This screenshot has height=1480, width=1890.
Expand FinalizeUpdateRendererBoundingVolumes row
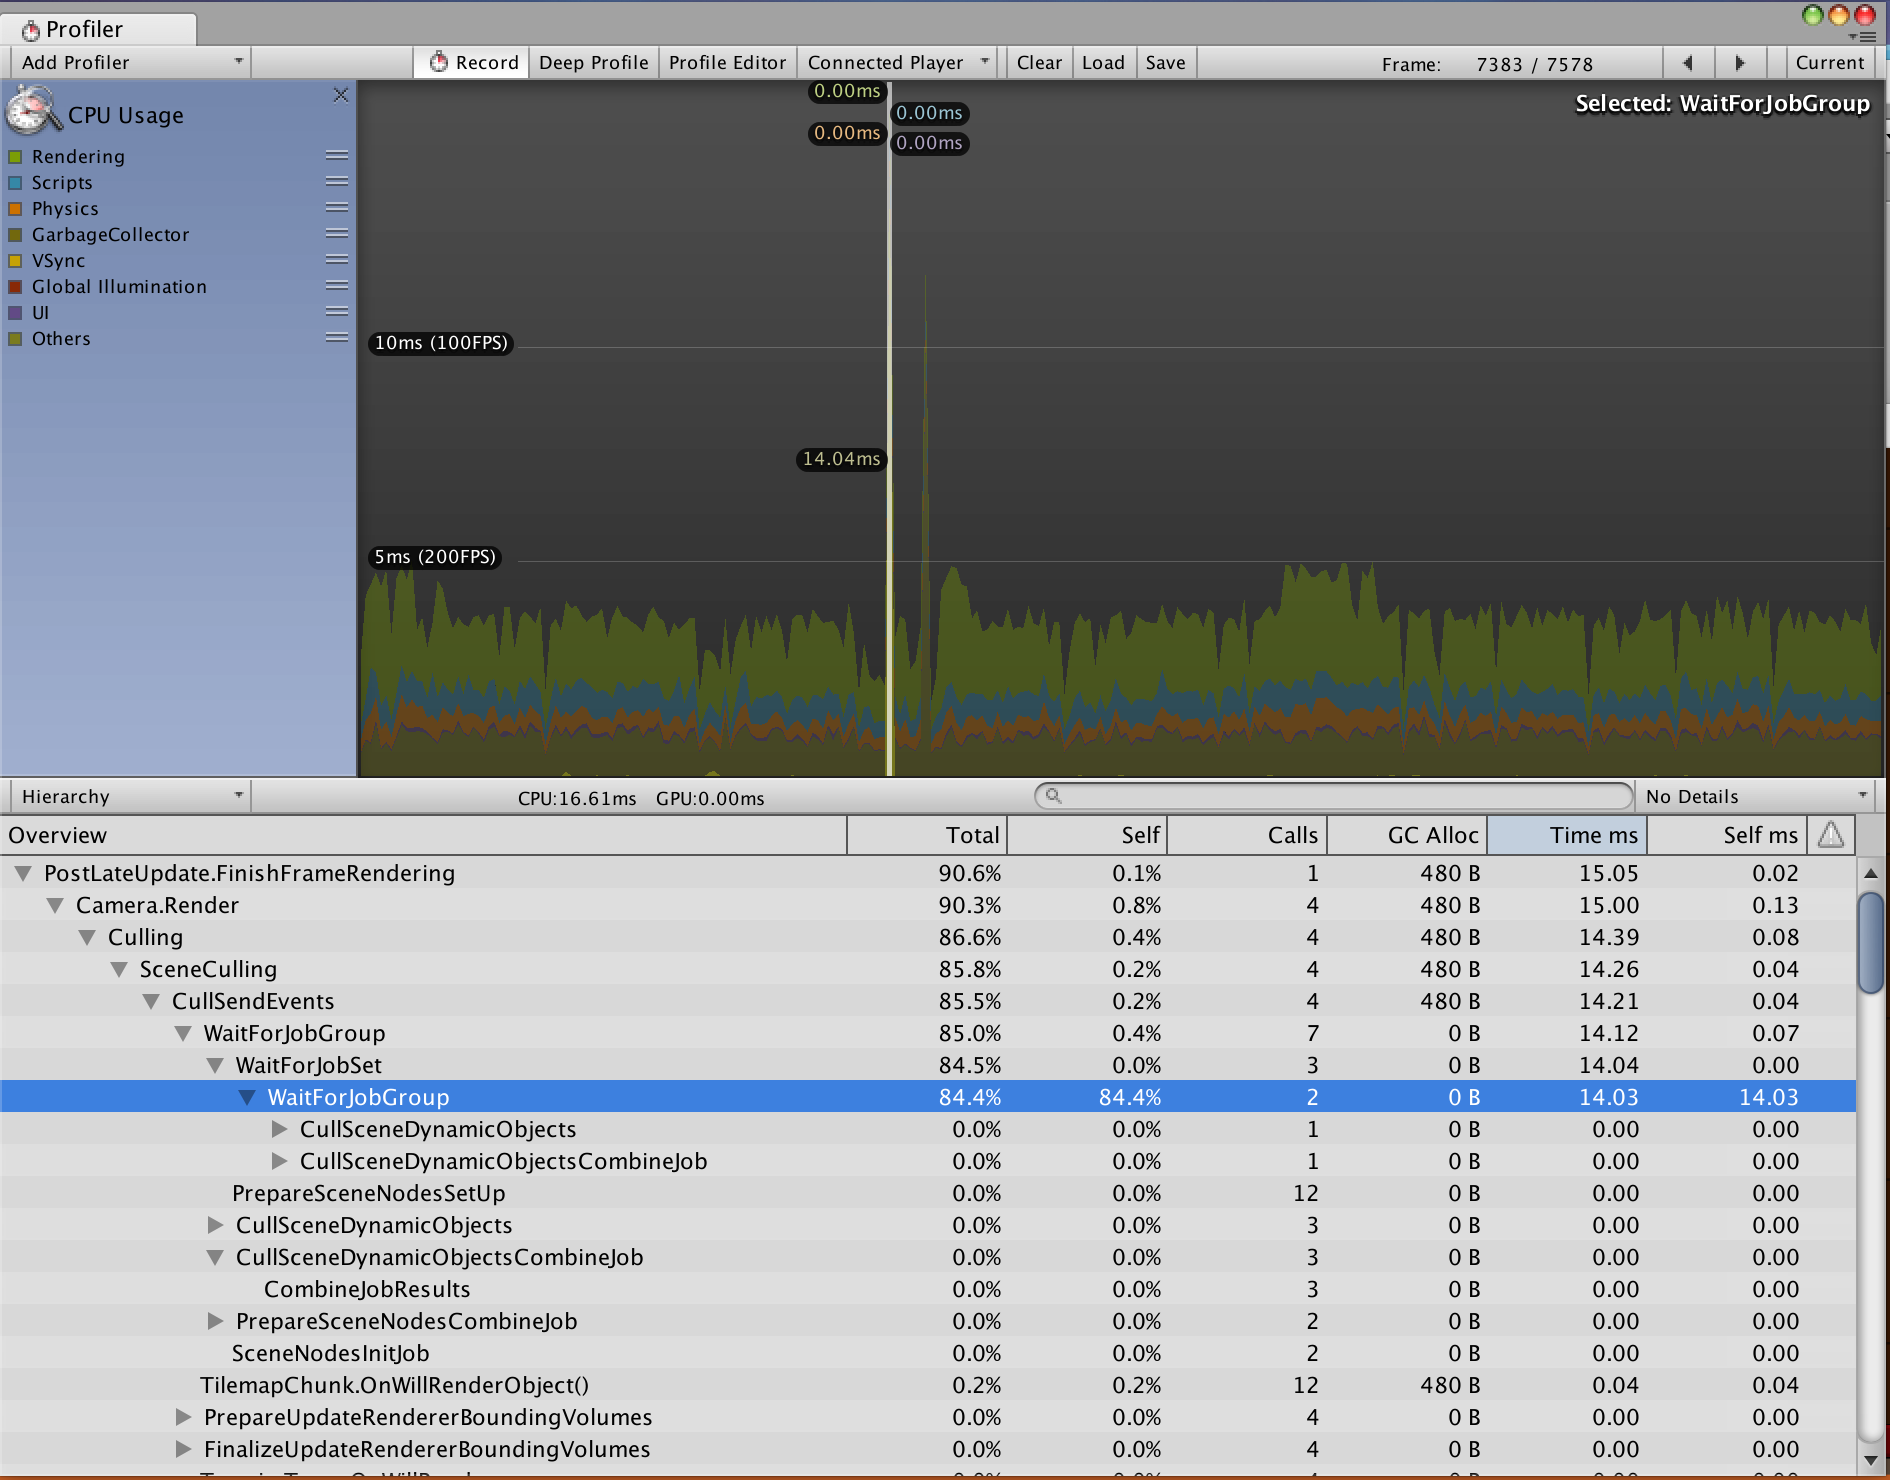[183, 1449]
